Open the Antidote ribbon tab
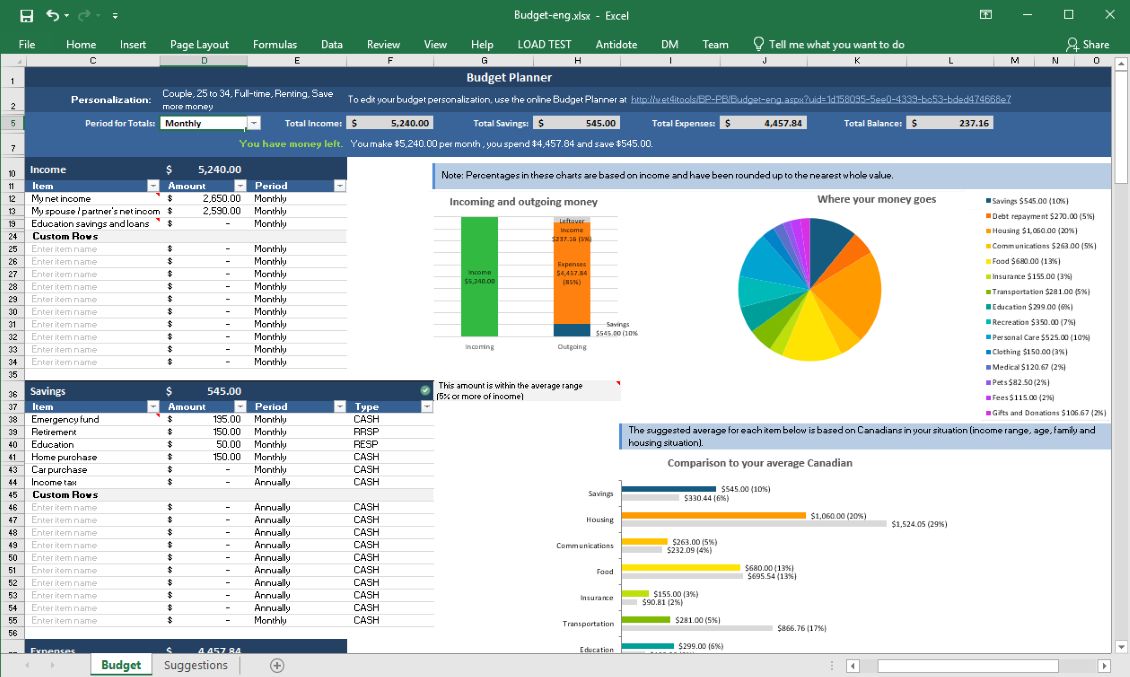 point(616,44)
